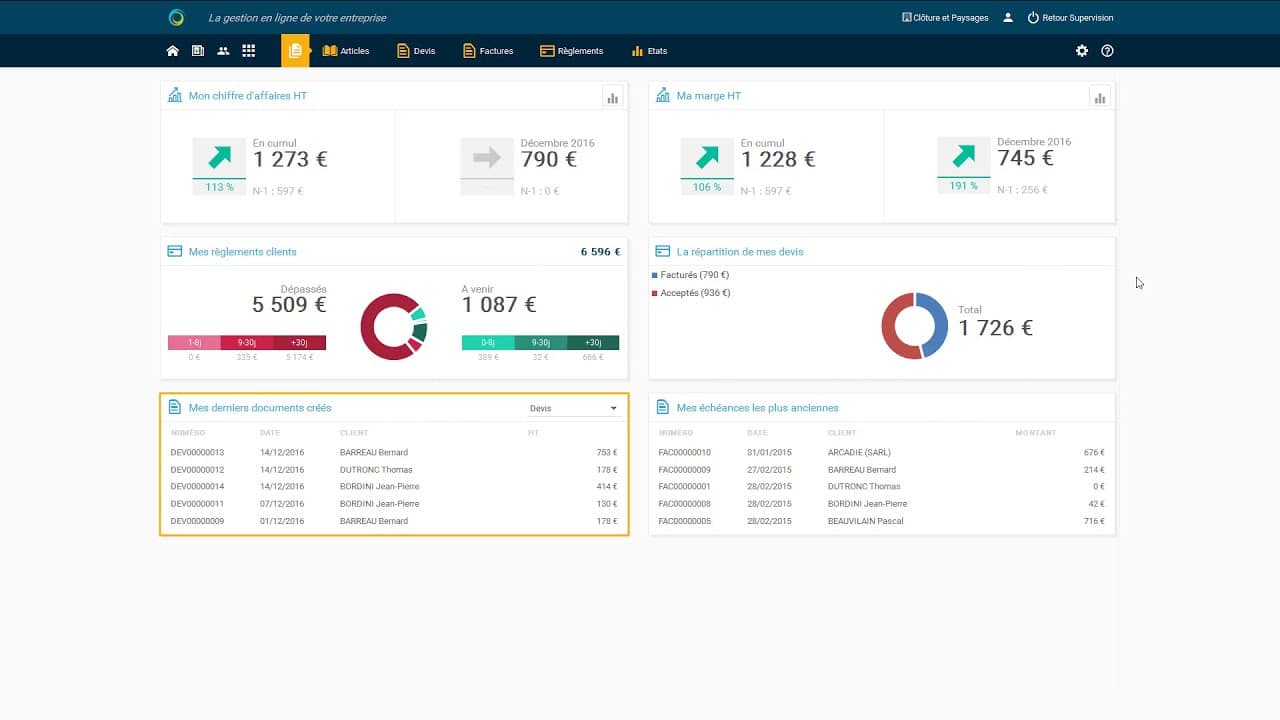Screen dimensions: 1280x720
Task: Open the Articles section
Action: [x=347, y=50]
